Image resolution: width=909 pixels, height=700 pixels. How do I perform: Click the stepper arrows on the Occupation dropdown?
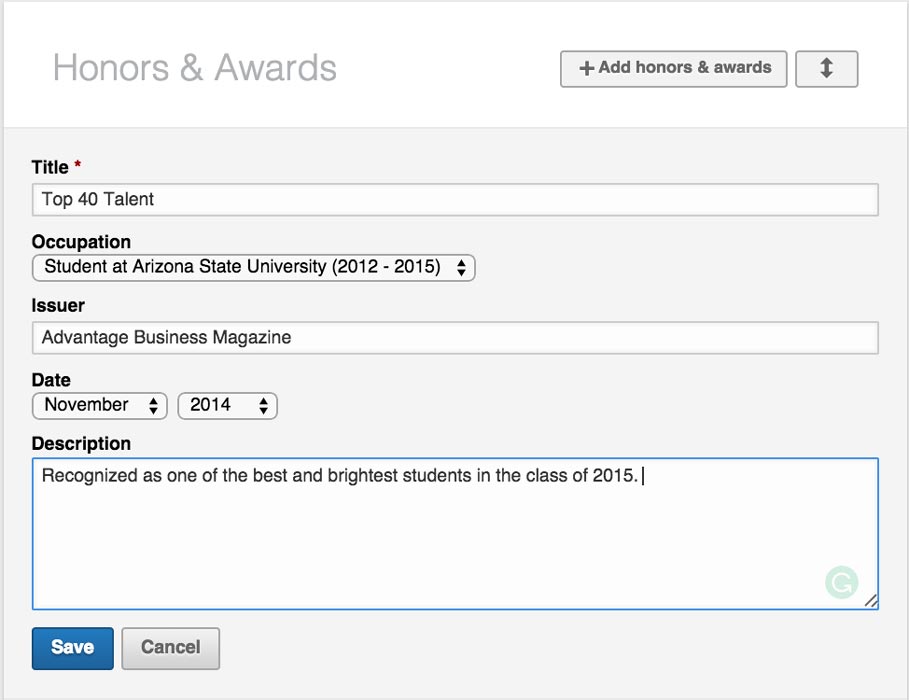point(462,267)
